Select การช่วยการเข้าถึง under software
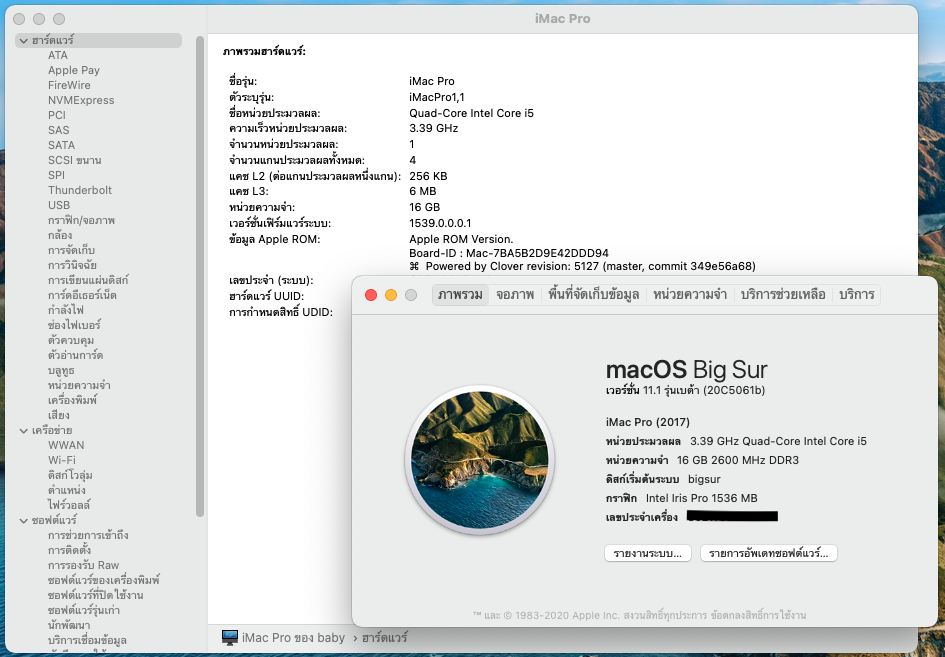This screenshot has width=945, height=657. tap(88, 535)
